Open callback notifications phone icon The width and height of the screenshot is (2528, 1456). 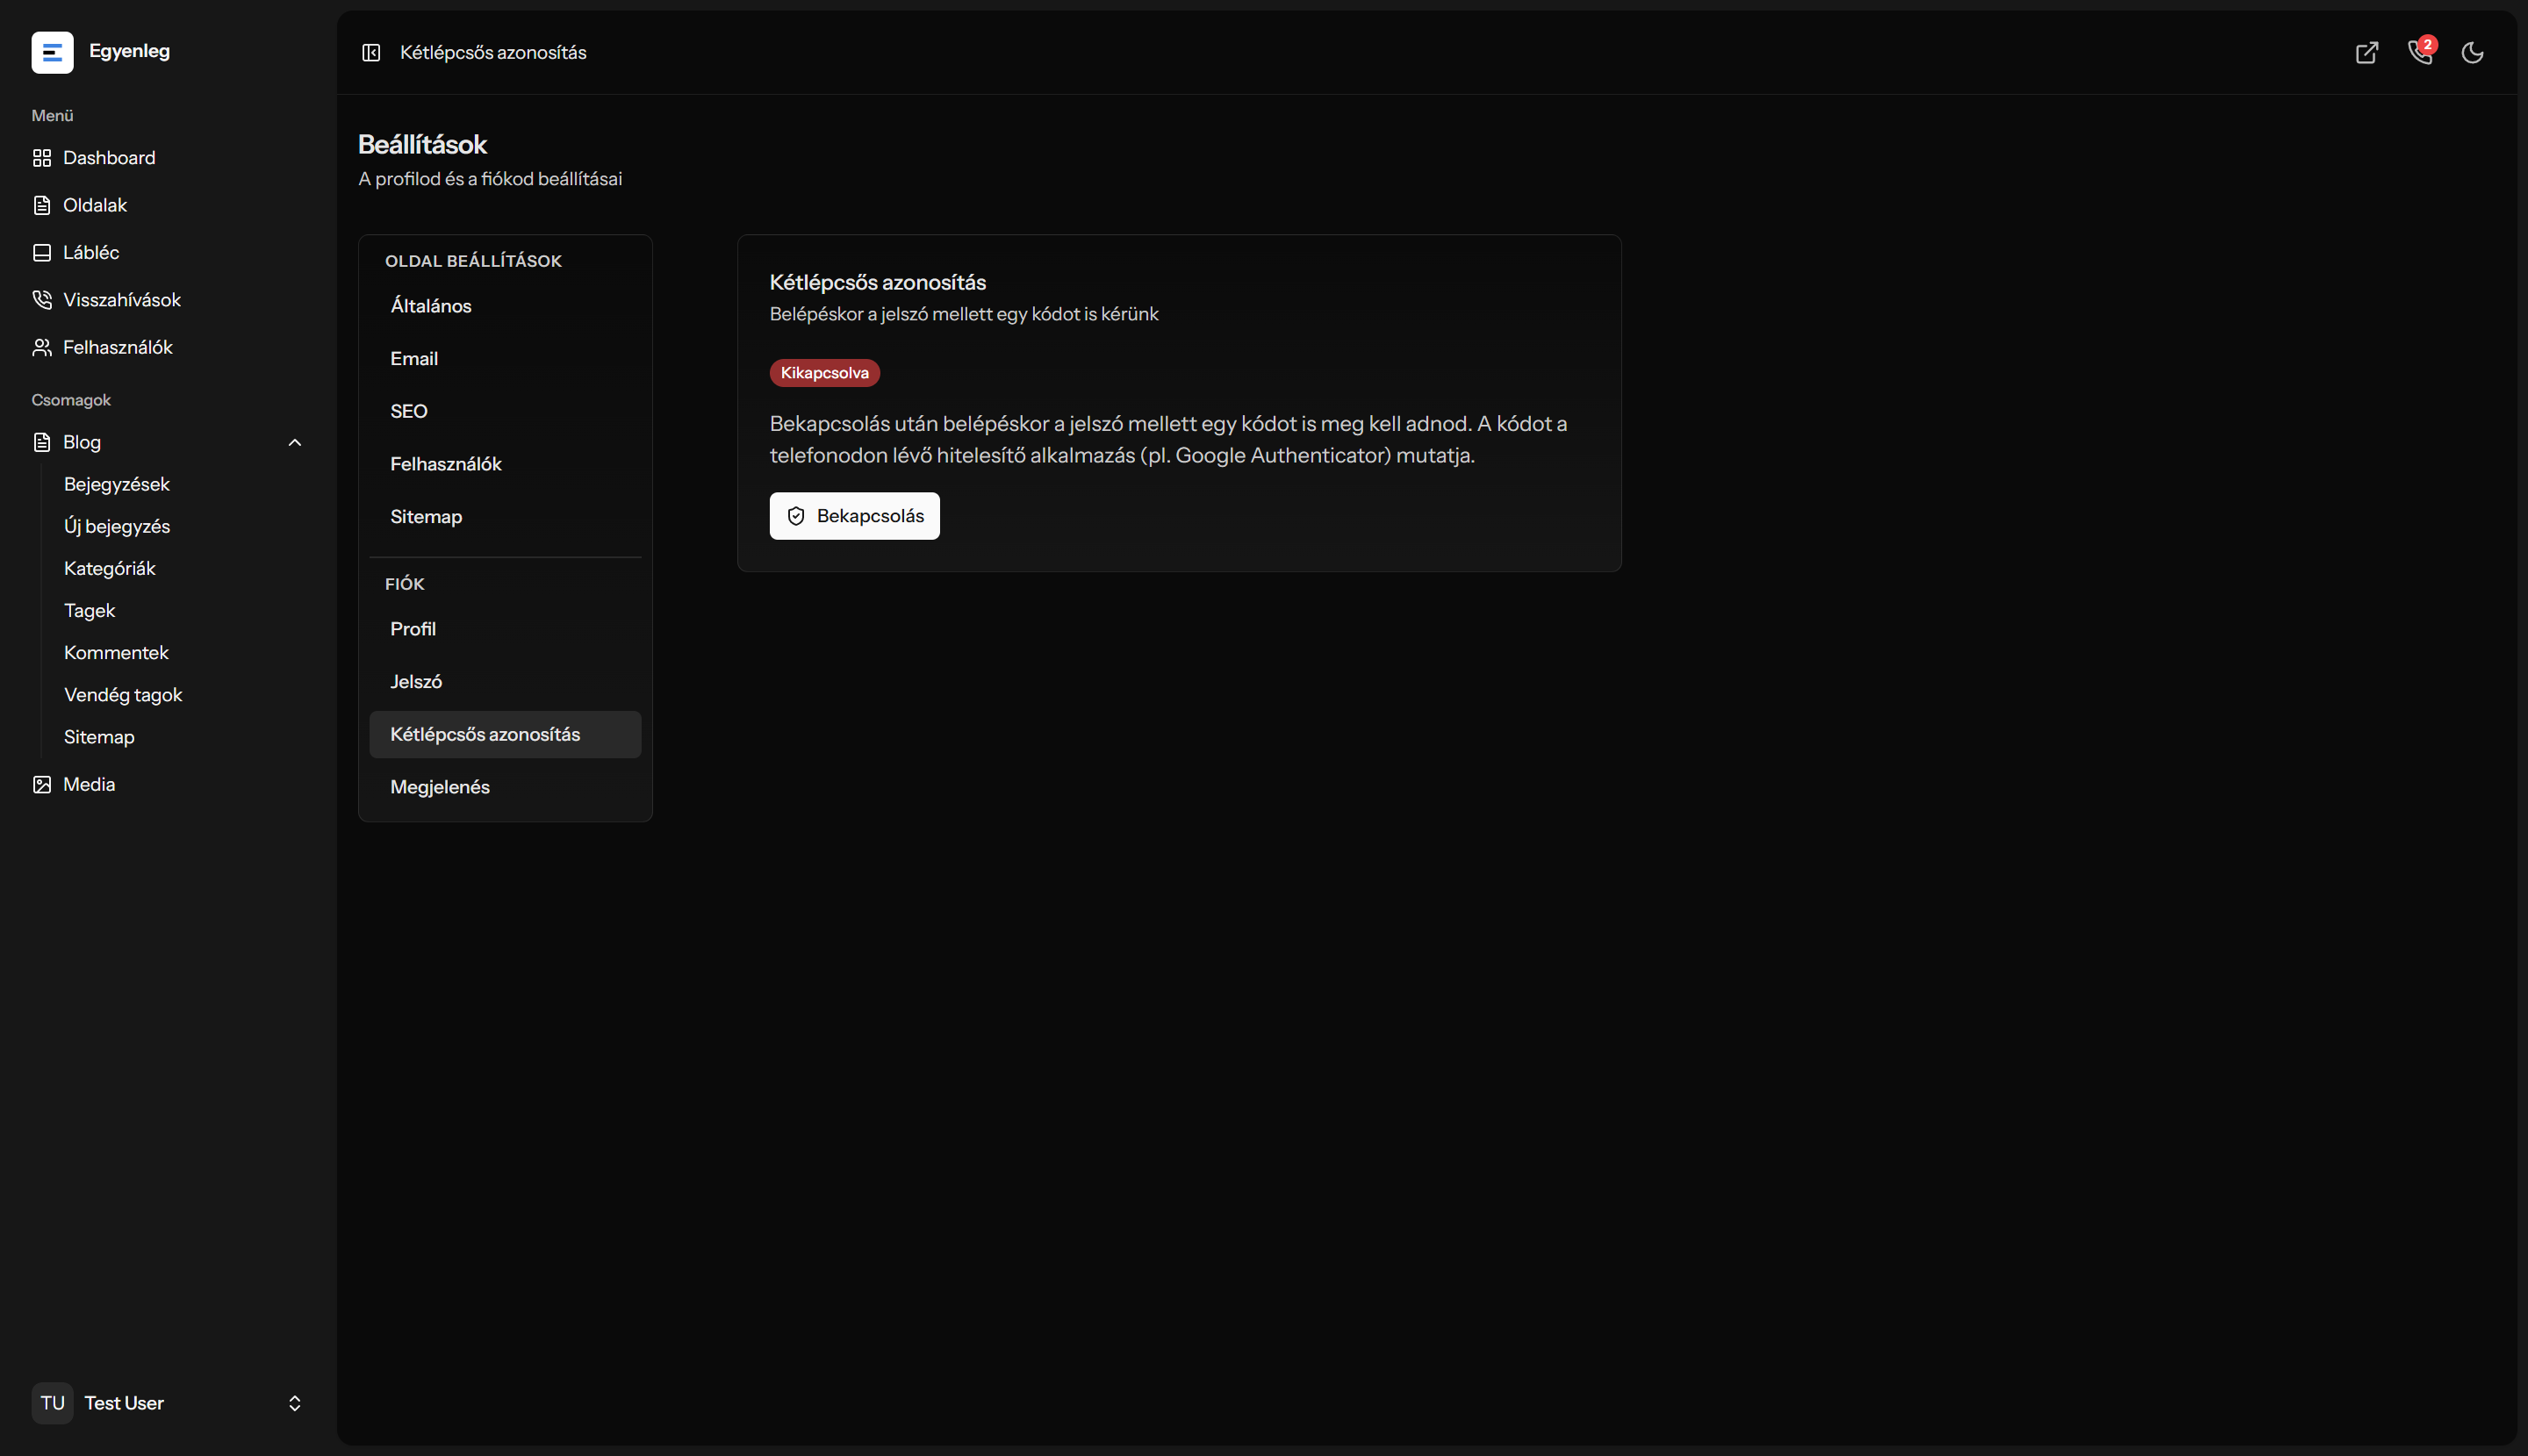tap(2420, 52)
